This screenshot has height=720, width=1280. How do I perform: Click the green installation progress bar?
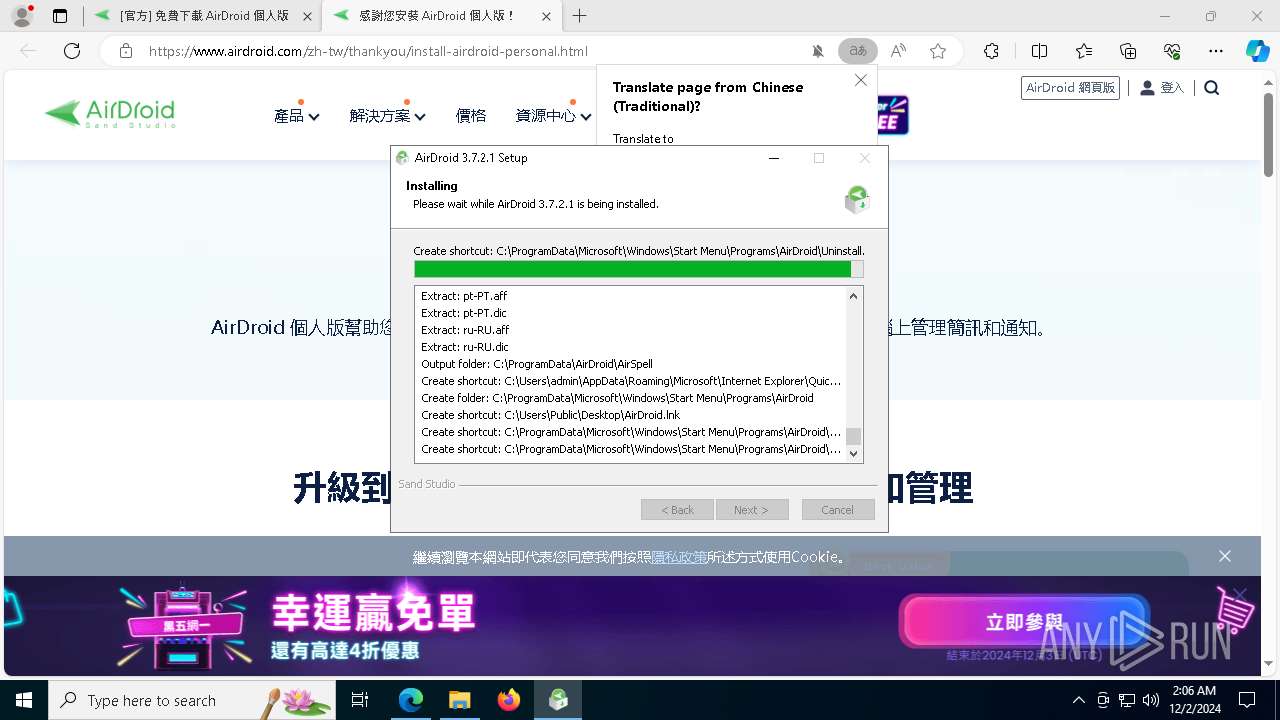click(638, 269)
